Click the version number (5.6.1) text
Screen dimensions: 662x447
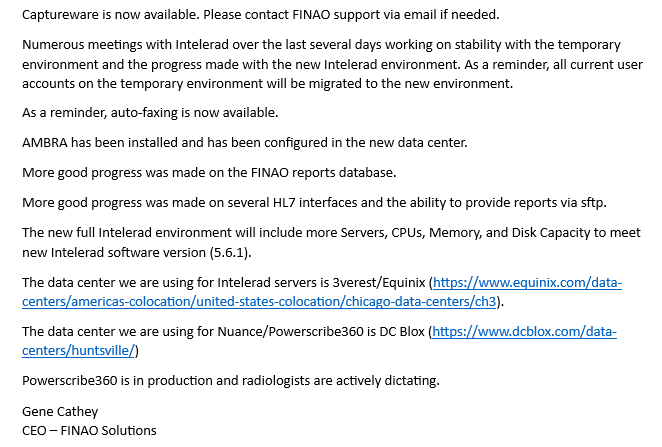pos(228,252)
